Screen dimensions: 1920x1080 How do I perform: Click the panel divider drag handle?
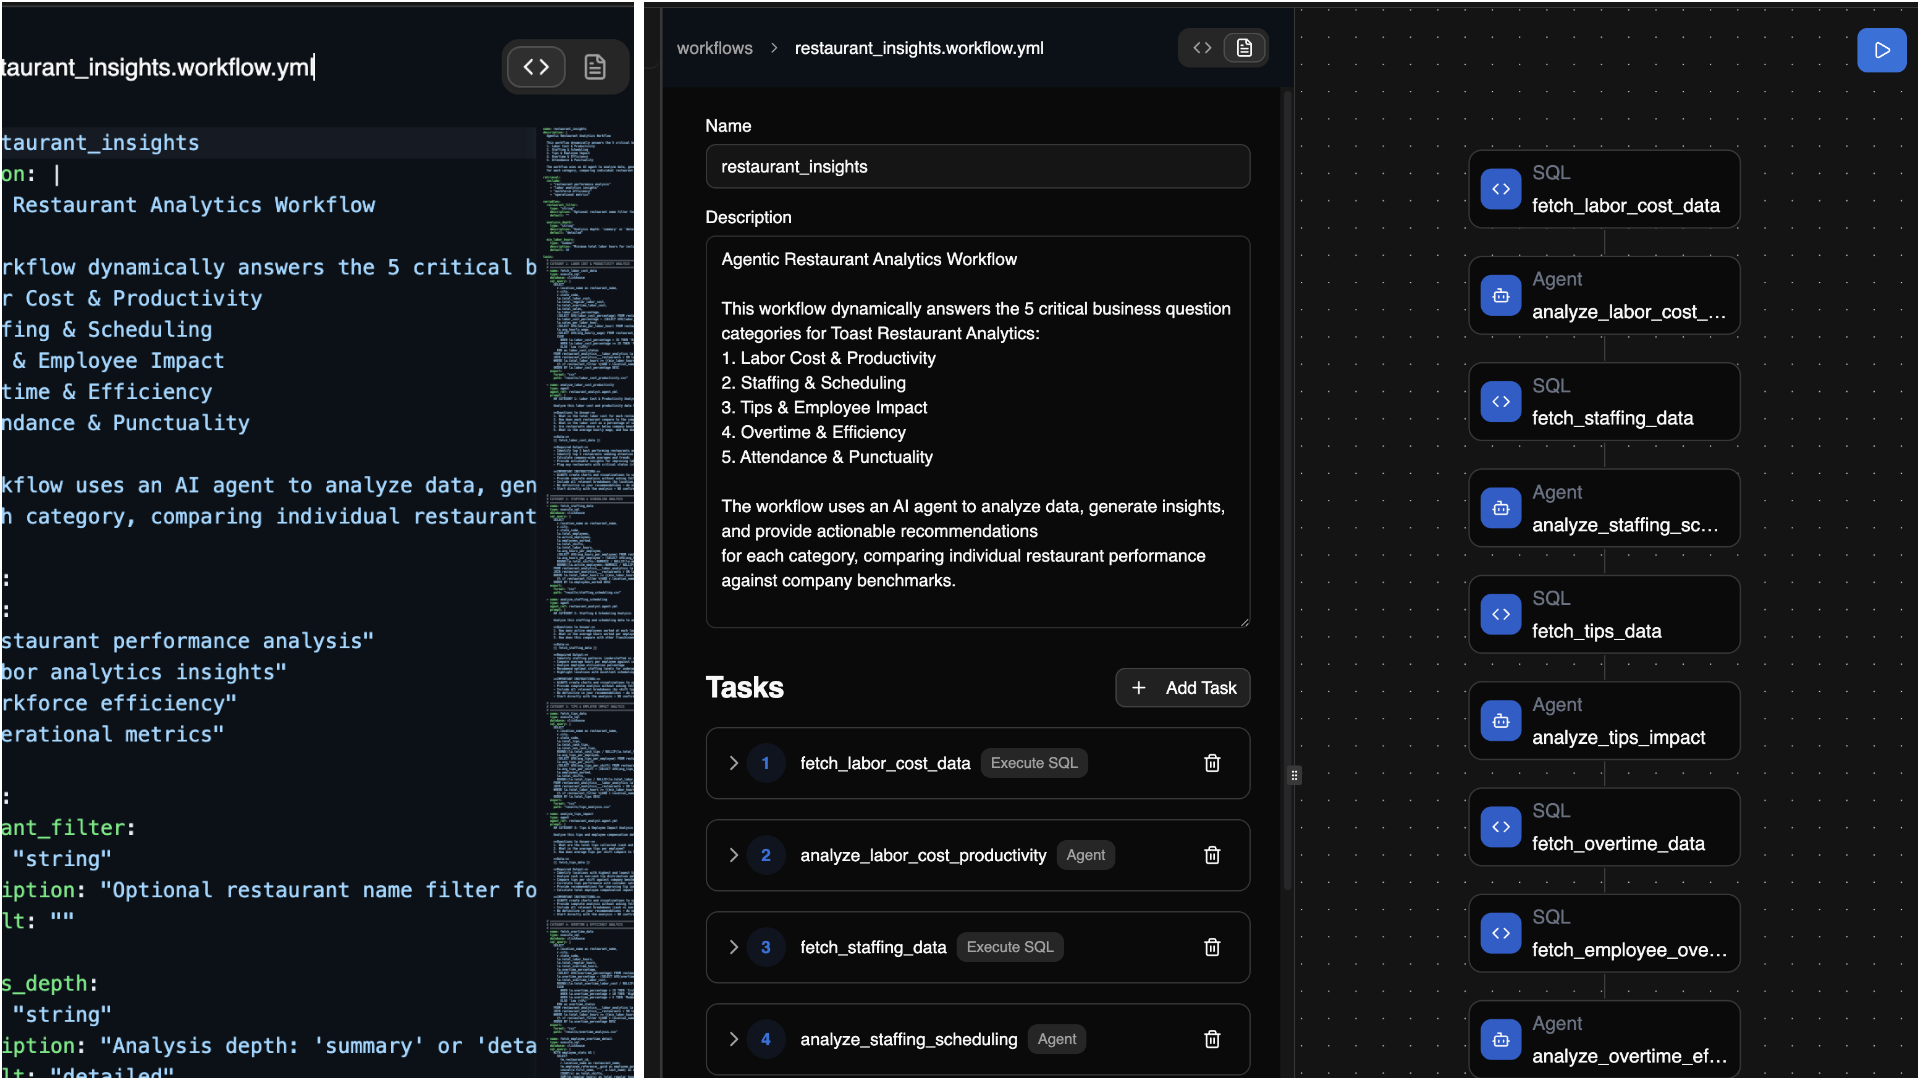pyautogui.click(x=1294, y=775)
